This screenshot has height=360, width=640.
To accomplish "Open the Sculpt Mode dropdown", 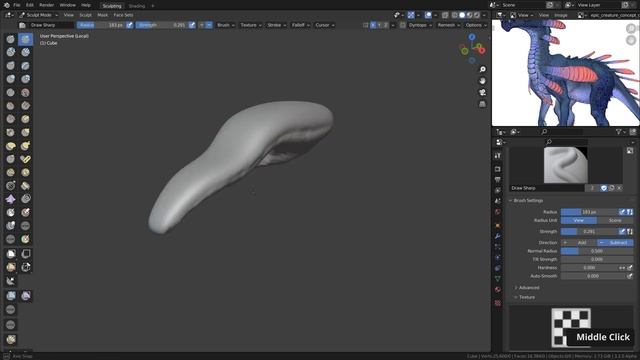I will [x=38, y=15].
